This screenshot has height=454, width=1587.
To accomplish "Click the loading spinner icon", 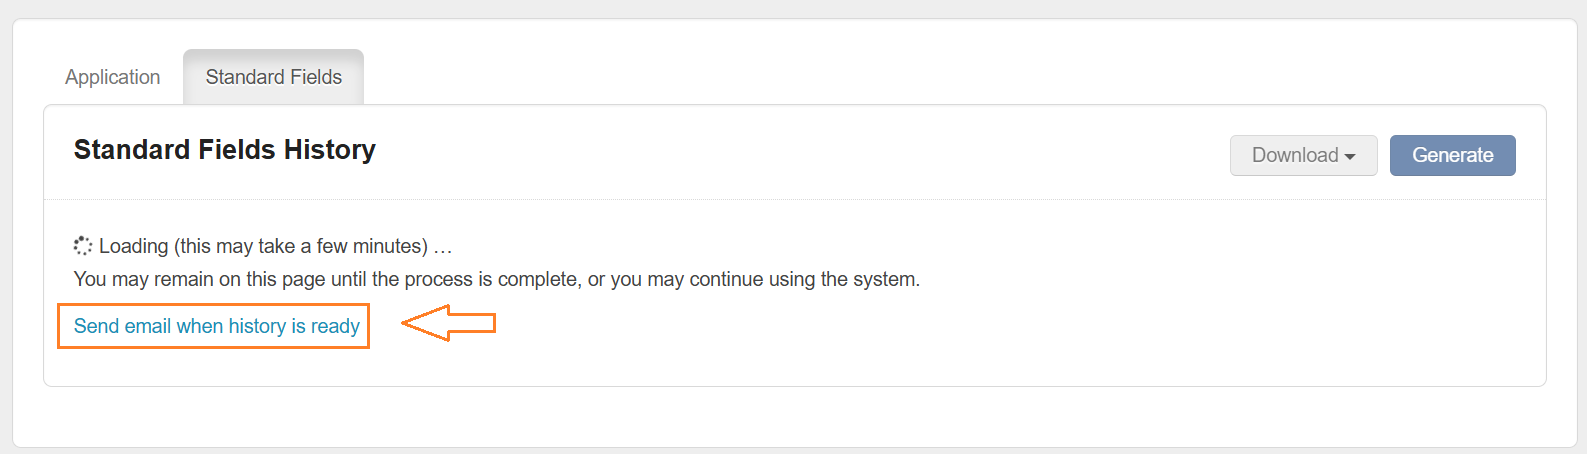I will [83, 245].
